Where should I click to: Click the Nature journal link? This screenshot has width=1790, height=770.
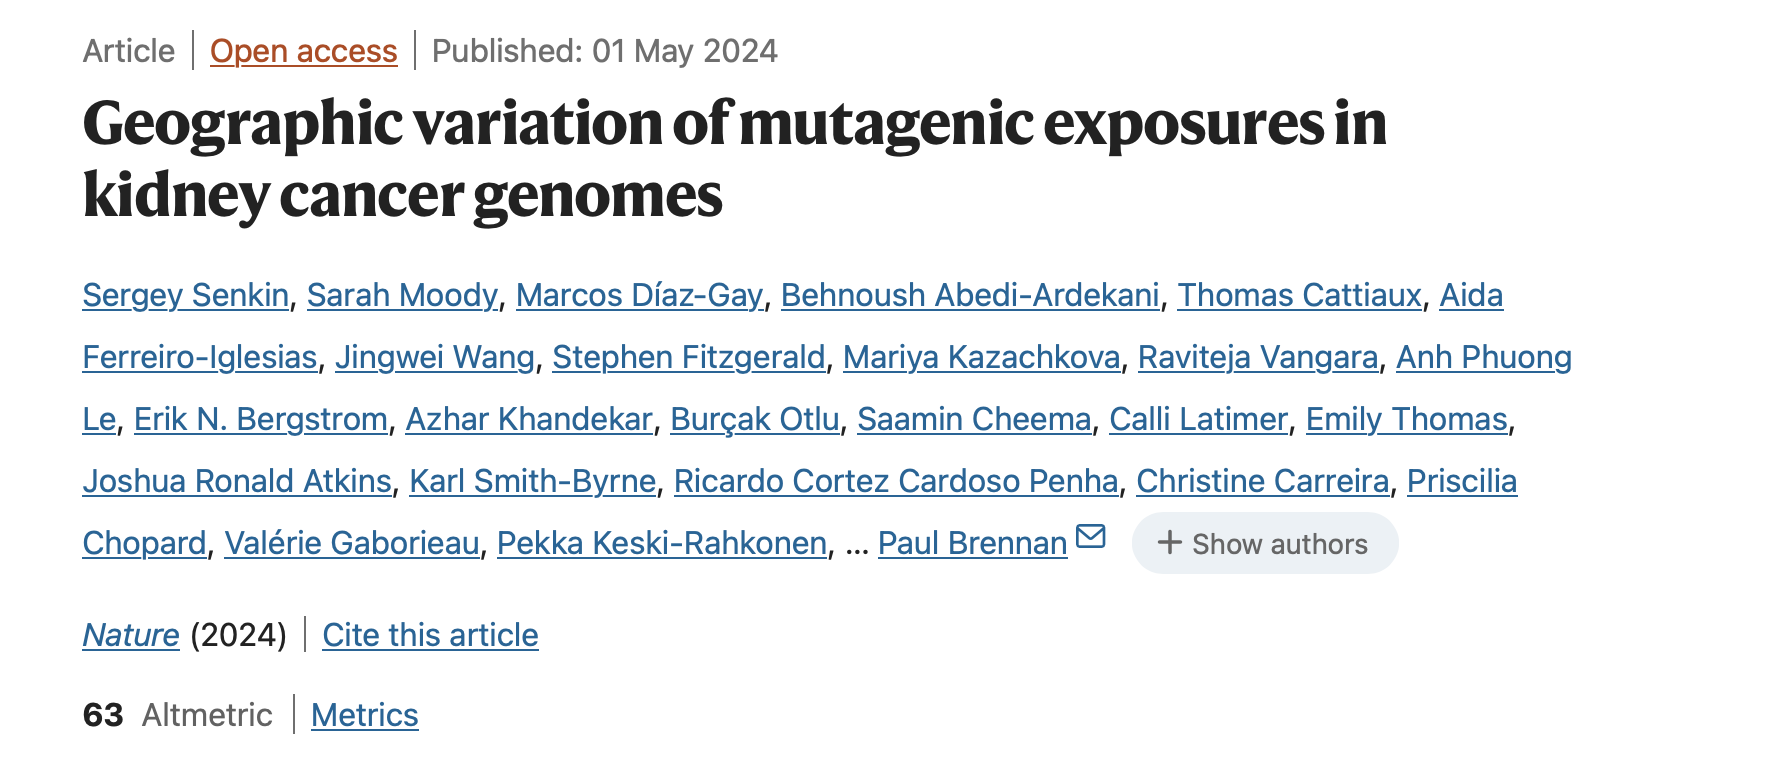tap(131, 635)
